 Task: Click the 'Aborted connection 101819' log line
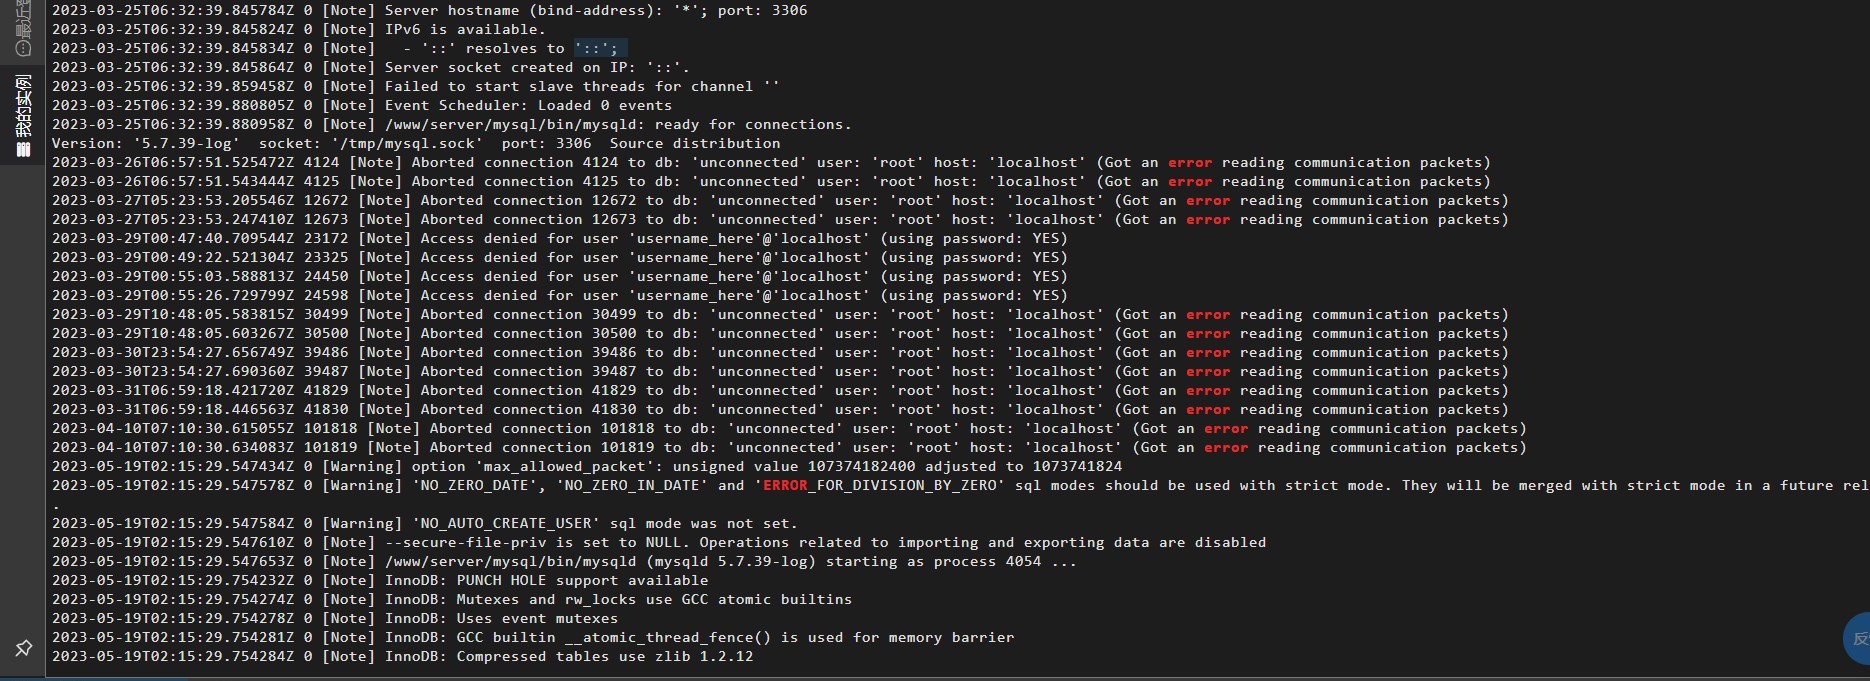[x=789, y=447]
